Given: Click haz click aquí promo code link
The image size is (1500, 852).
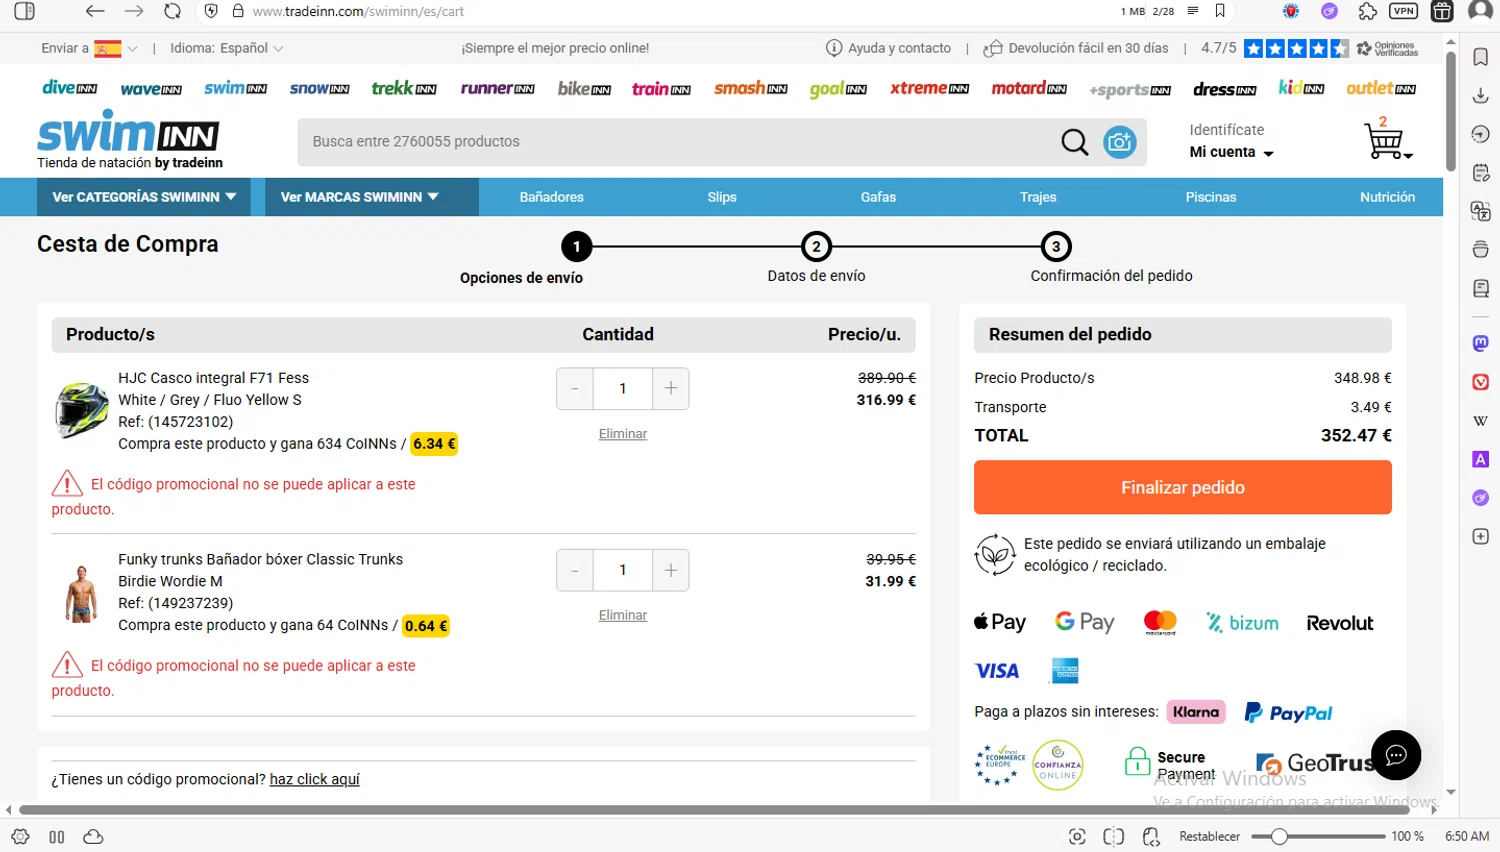Looking at the screenshot, I should click(314, 779).
